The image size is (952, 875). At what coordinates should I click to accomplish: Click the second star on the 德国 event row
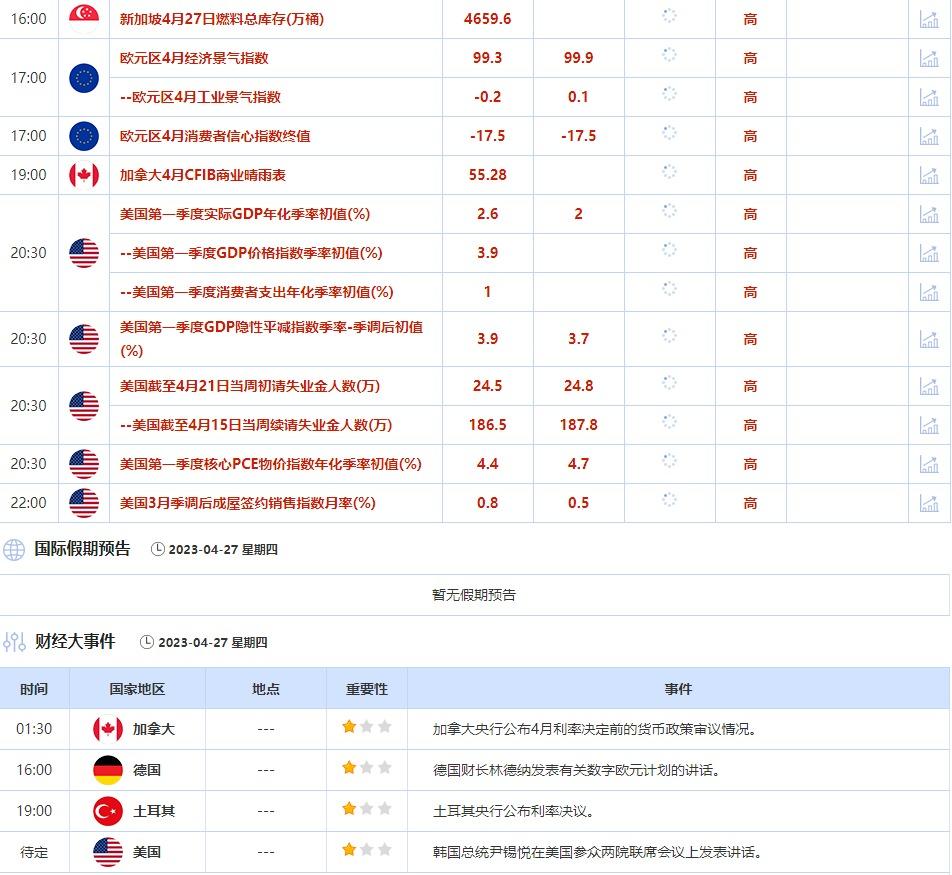[366, 769]
